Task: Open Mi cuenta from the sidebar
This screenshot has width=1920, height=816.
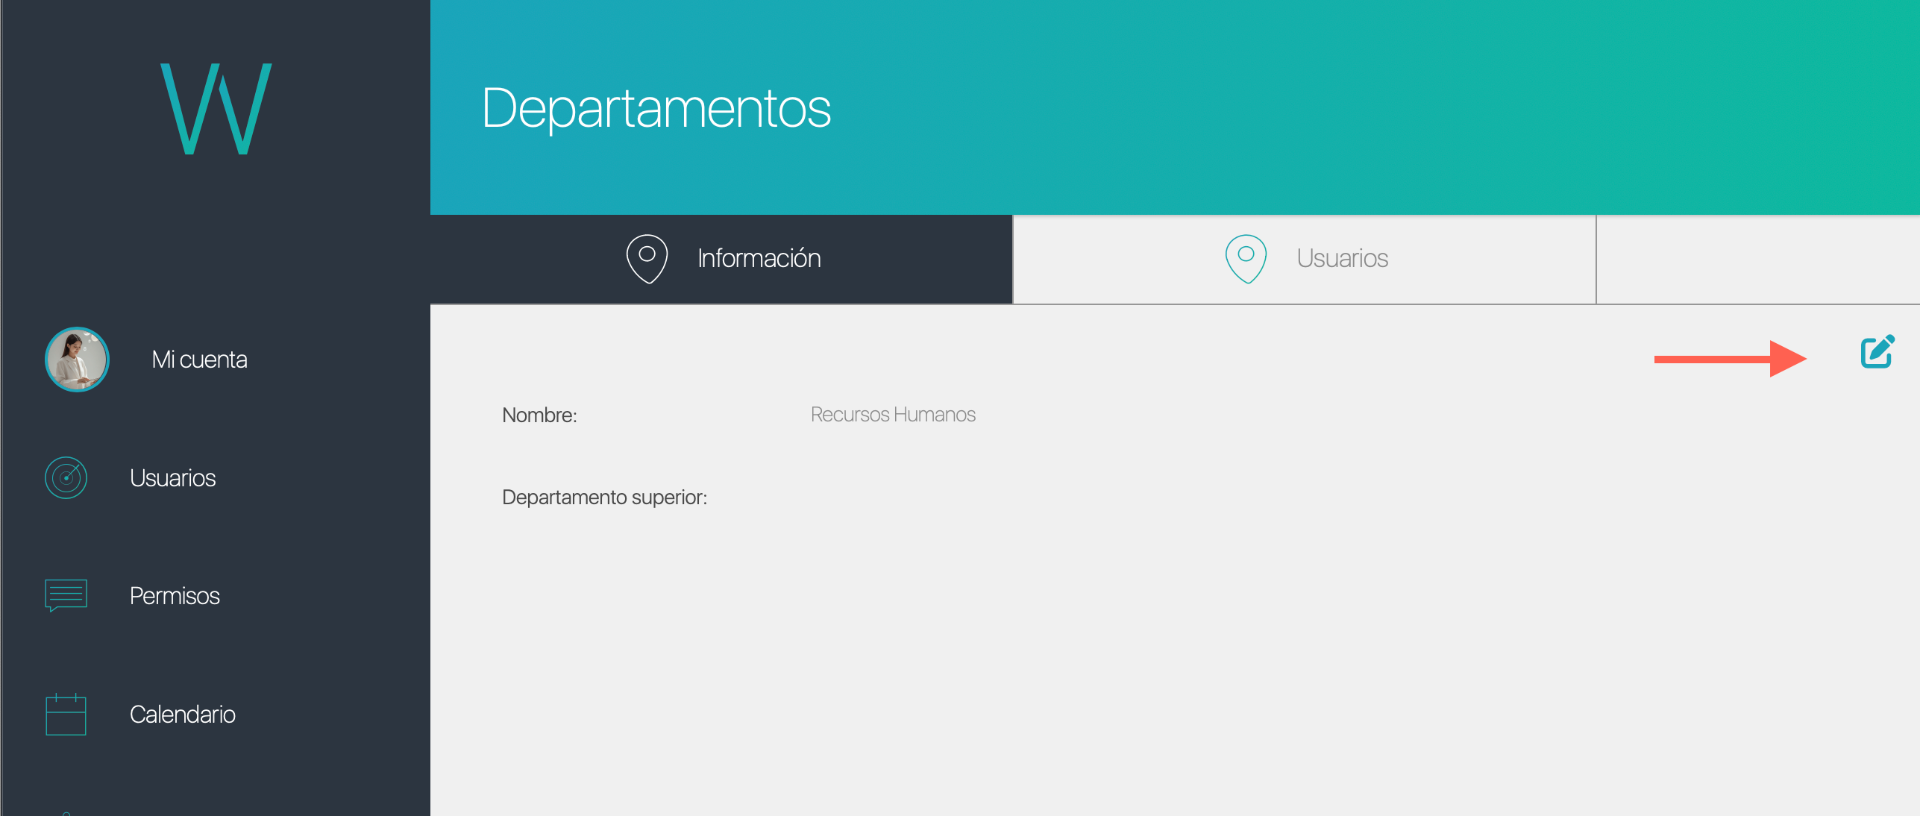Action: point(200,360)
